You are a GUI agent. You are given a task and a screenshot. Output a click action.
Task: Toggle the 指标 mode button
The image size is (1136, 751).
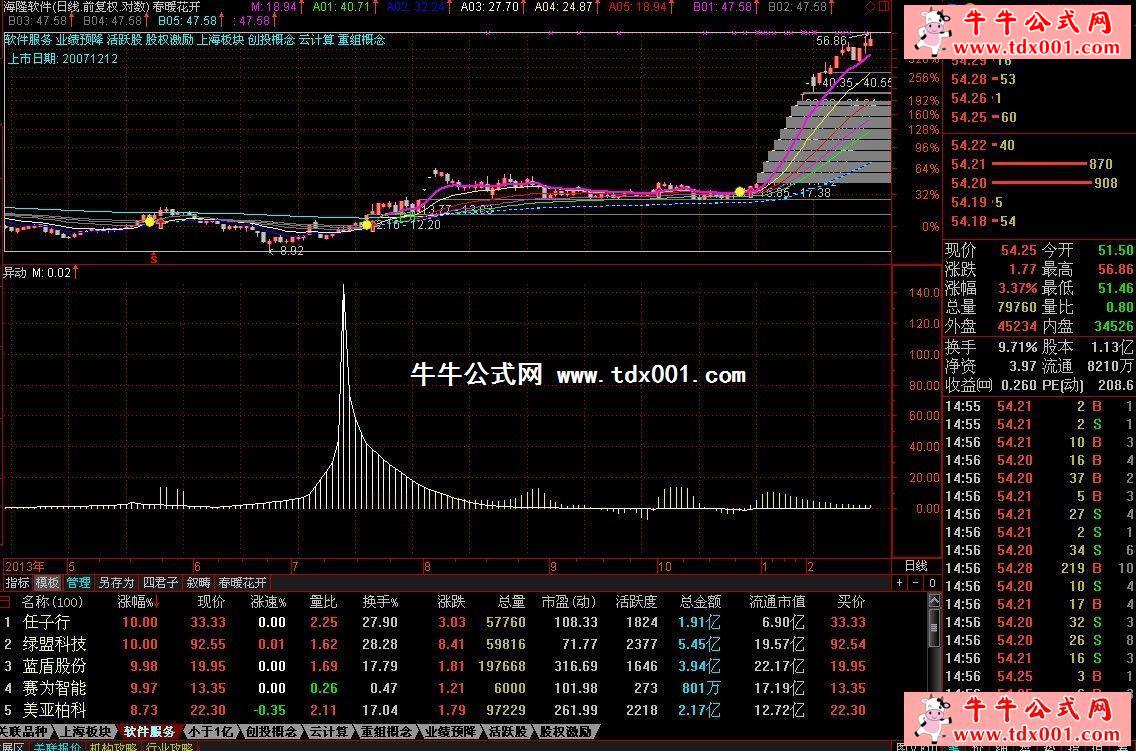pos(17,582)
